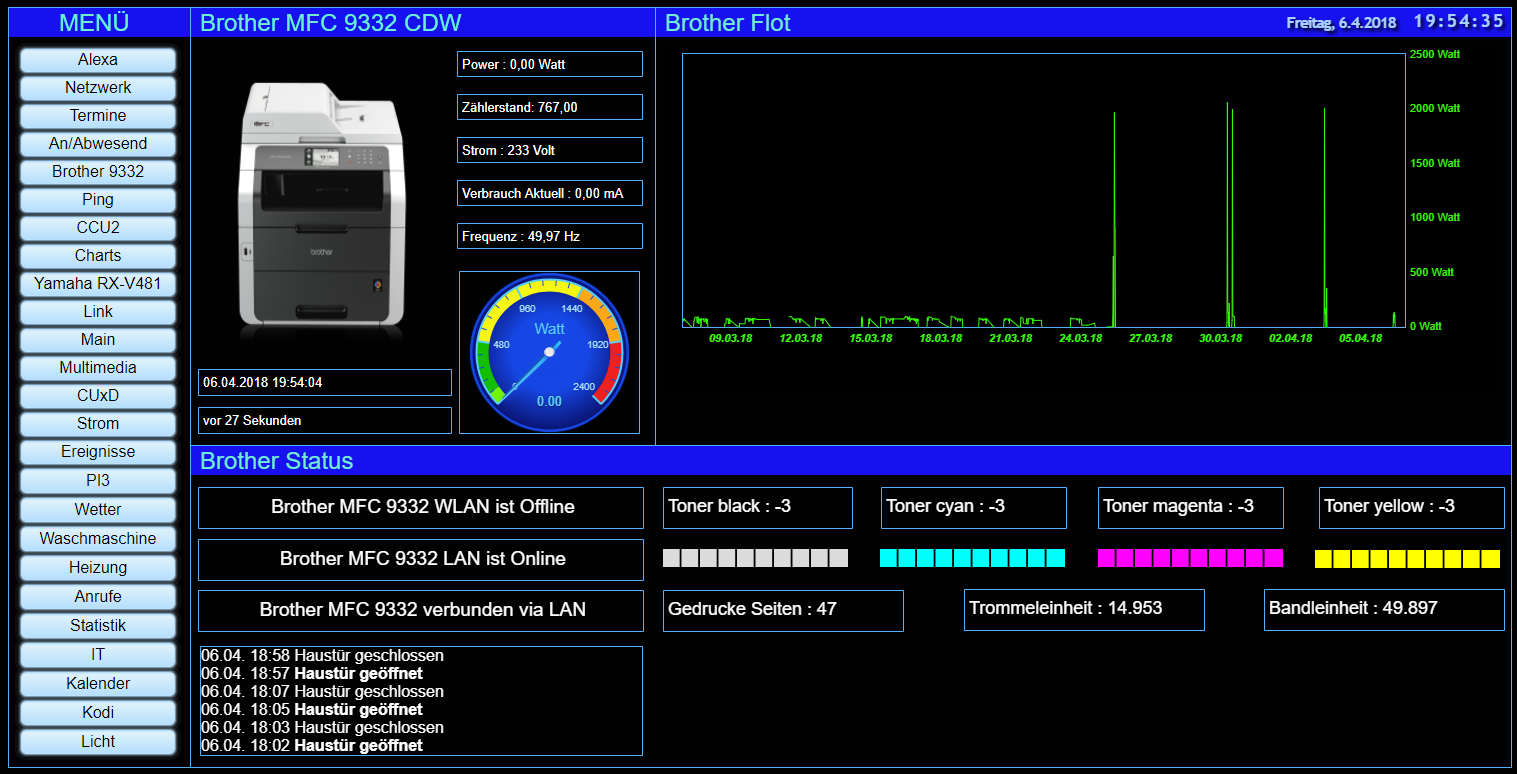Click the 18:58 Haustür geschlossen entry

[322, 656]
